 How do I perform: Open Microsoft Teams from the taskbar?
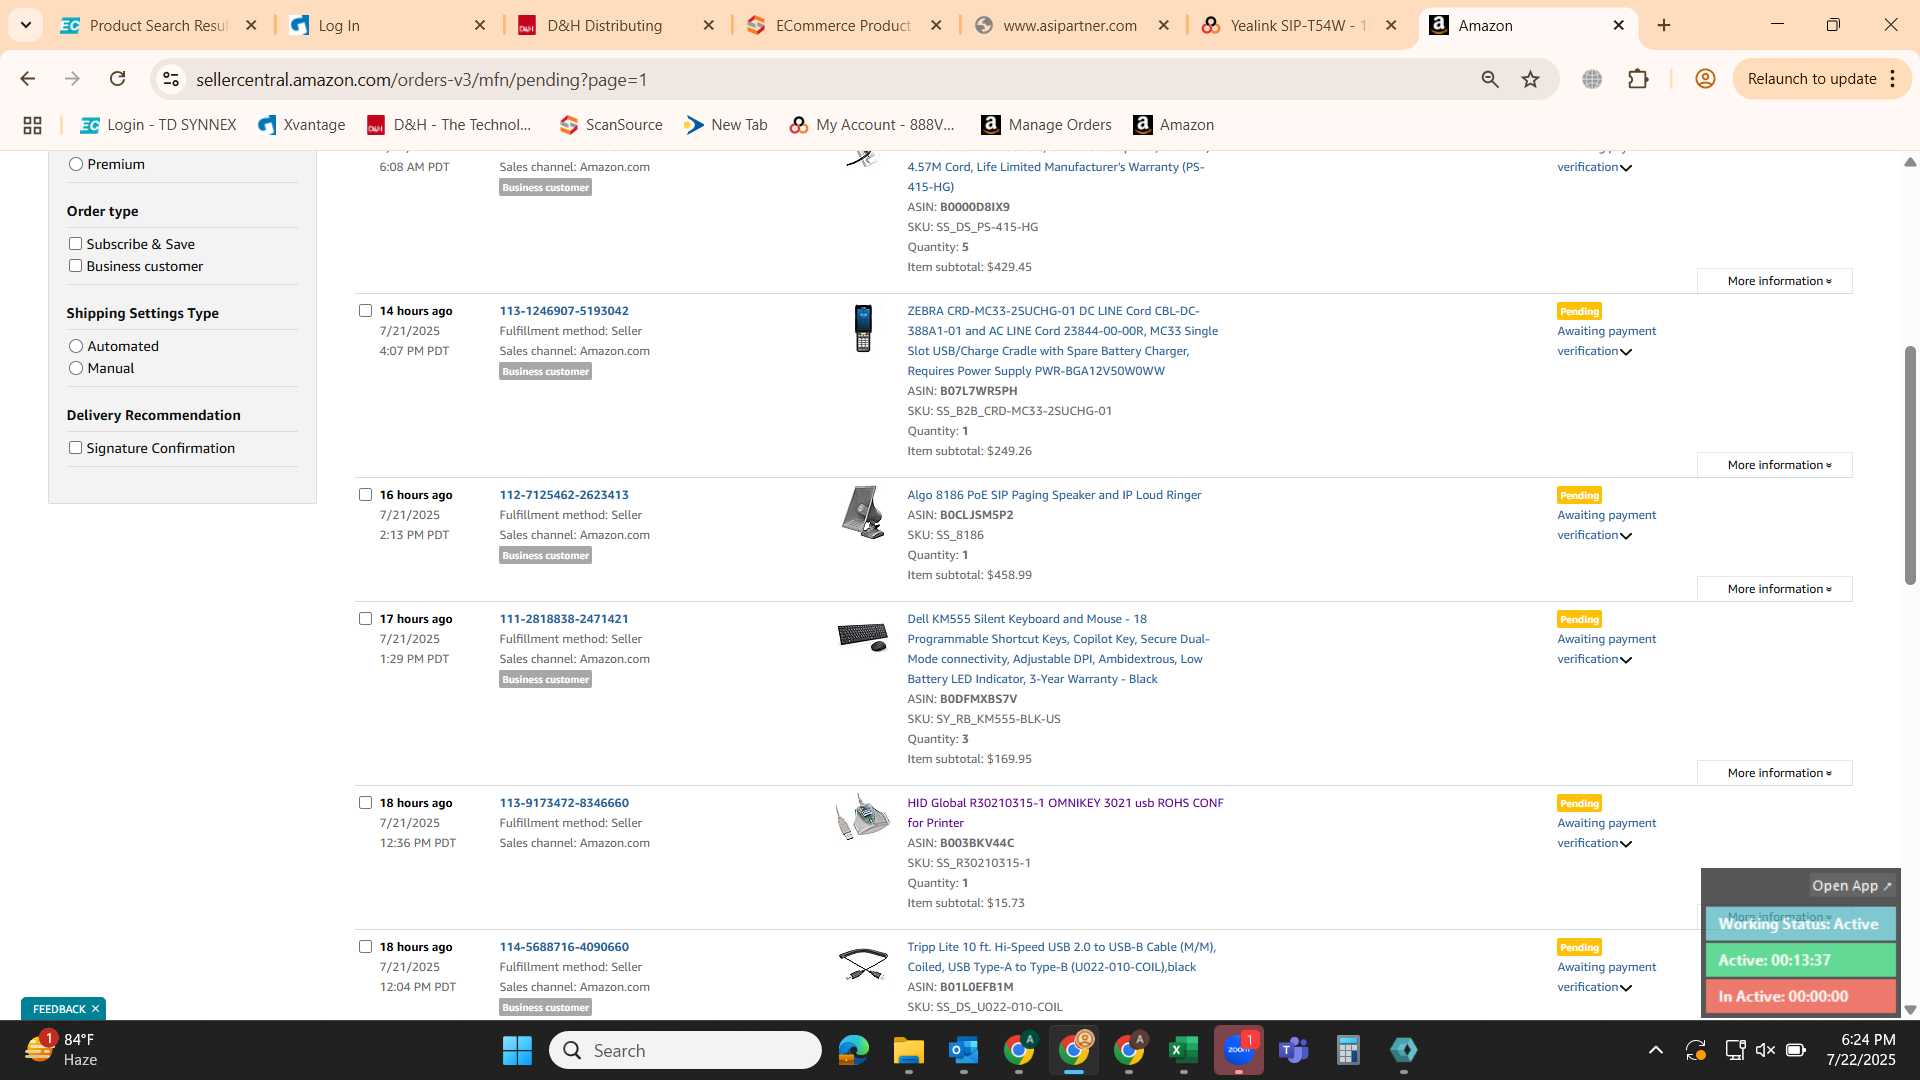click(1293, 1050)
